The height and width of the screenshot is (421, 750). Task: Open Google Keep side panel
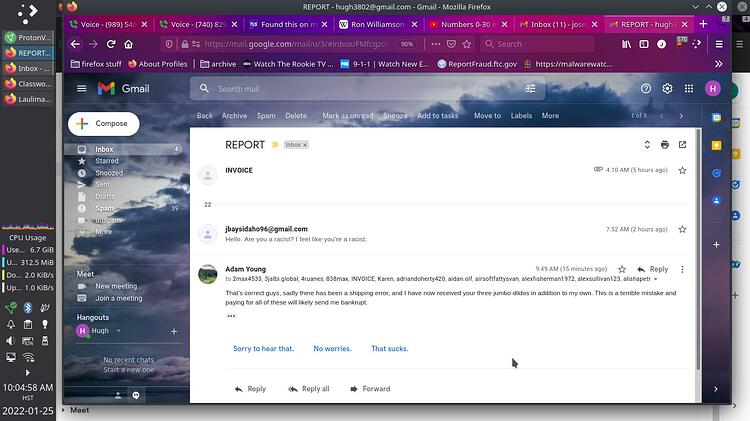(716, 145)
